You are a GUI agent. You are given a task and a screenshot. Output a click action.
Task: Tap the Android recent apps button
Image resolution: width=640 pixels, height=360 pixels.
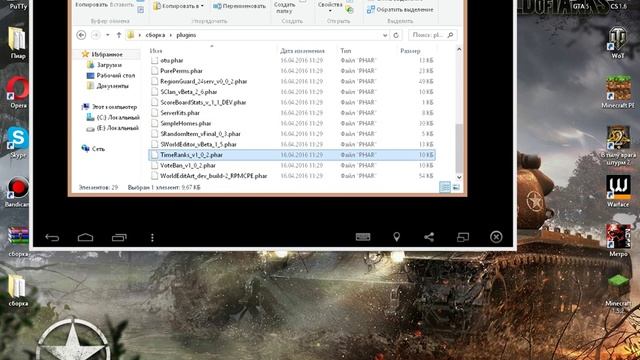[x=119, y=237]
